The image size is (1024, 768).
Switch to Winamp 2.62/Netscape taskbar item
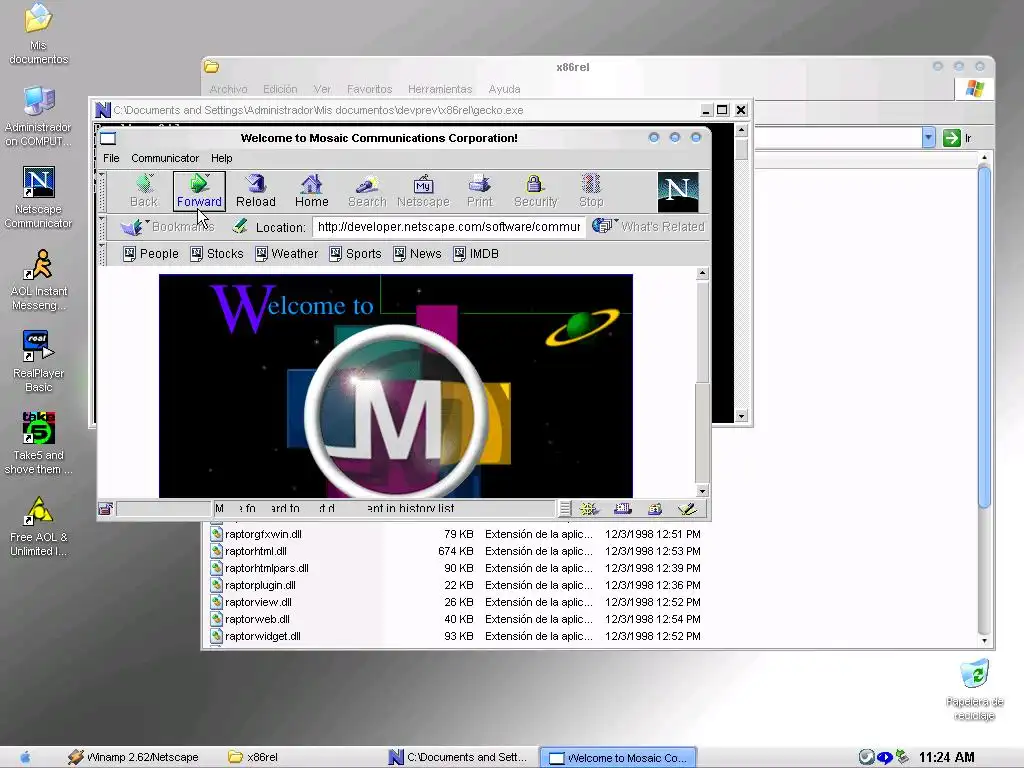[134, 757]
